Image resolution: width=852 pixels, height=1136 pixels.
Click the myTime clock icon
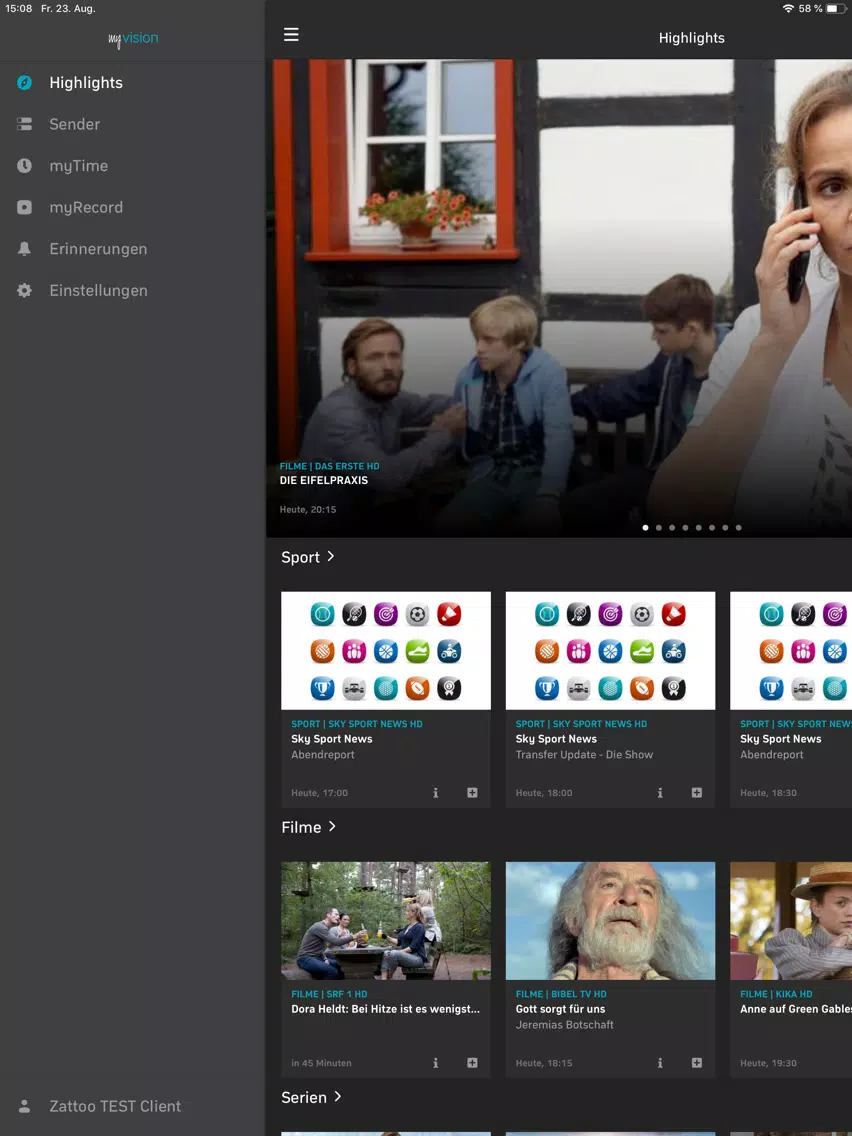[24, 166]
